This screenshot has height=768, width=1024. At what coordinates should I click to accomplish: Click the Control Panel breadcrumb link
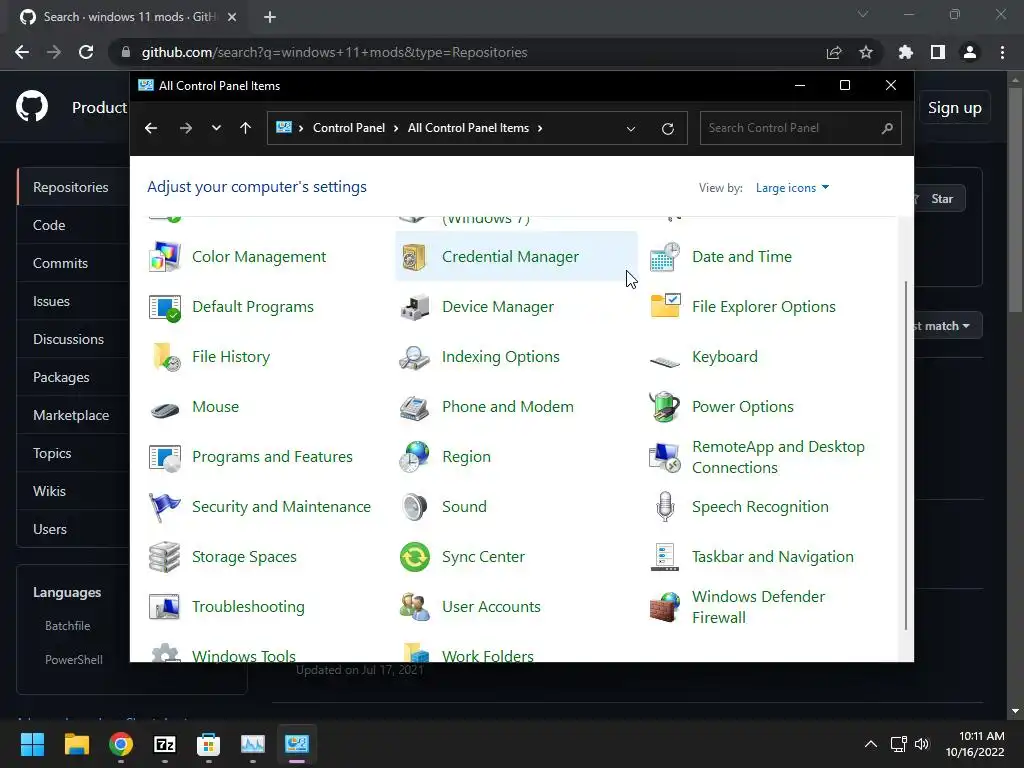tap(349, 128)
